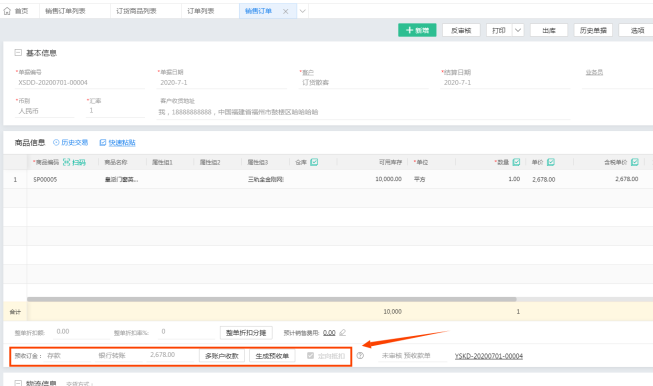This screenshot has width=653, height=386.
Task: Click the 汇率 field
Action: [x=115, y=111]
